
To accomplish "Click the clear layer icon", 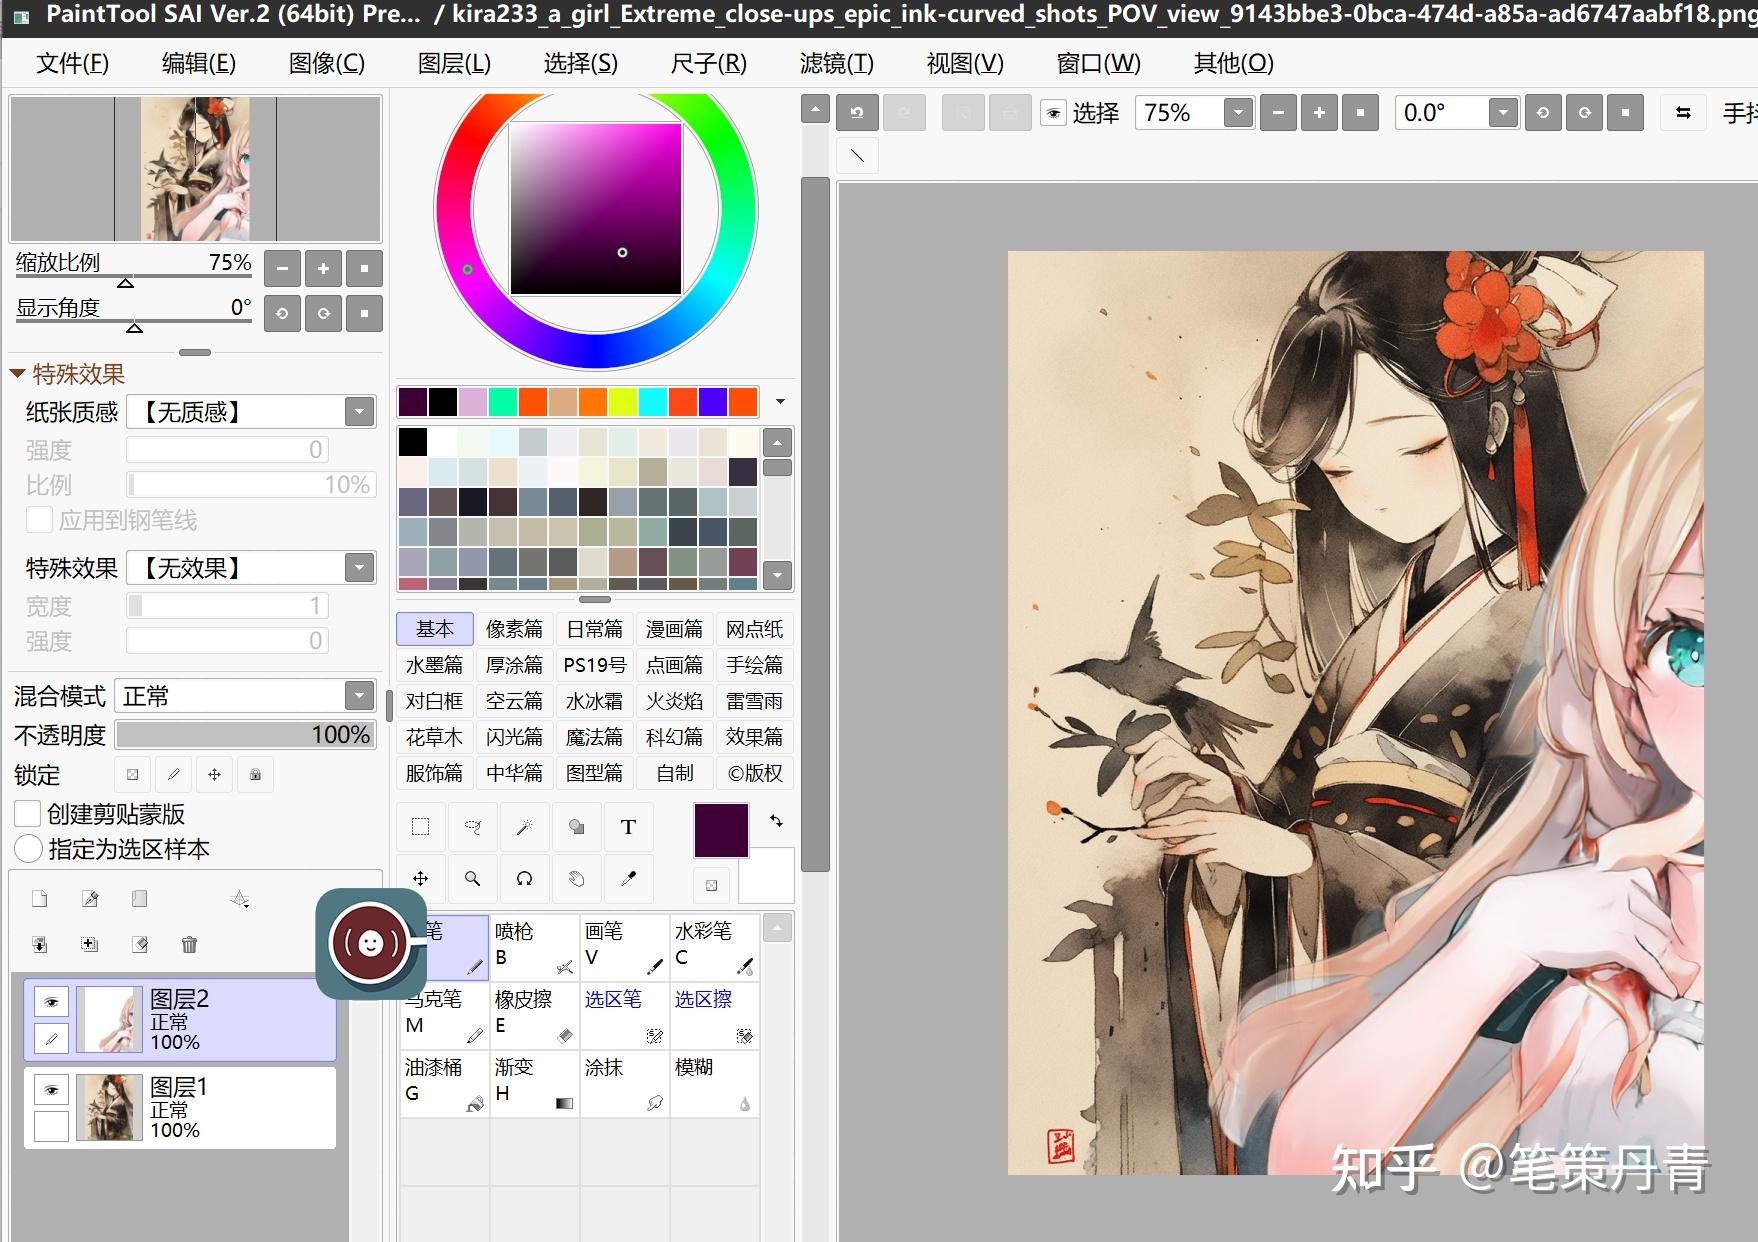I will click(140, 944).
